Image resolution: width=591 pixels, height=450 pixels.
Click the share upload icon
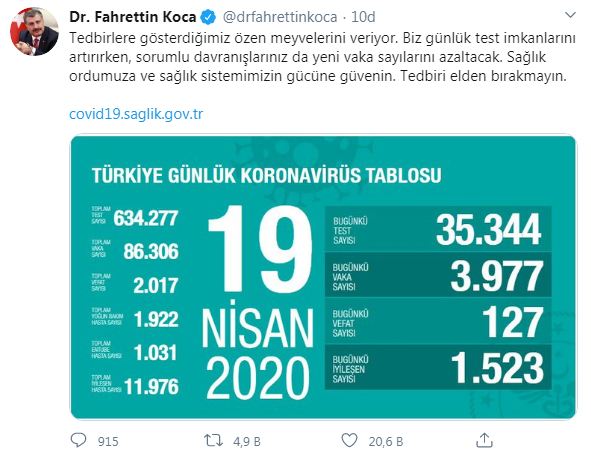click(484, 440)
